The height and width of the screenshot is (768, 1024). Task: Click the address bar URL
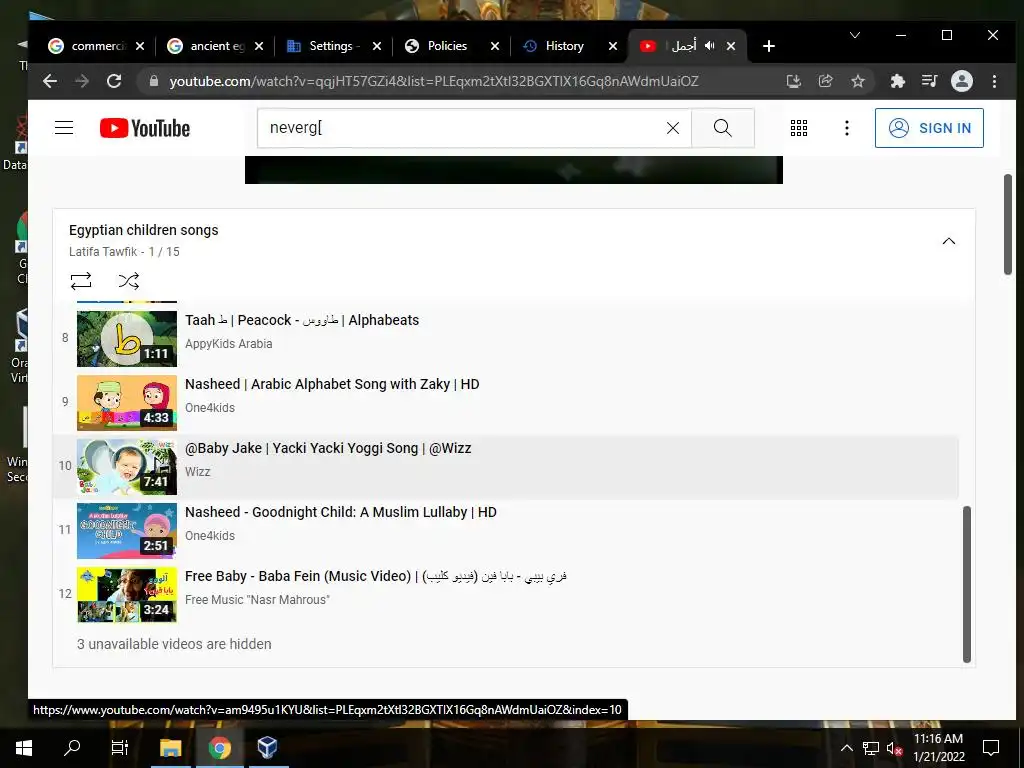[x=434, y=81]
